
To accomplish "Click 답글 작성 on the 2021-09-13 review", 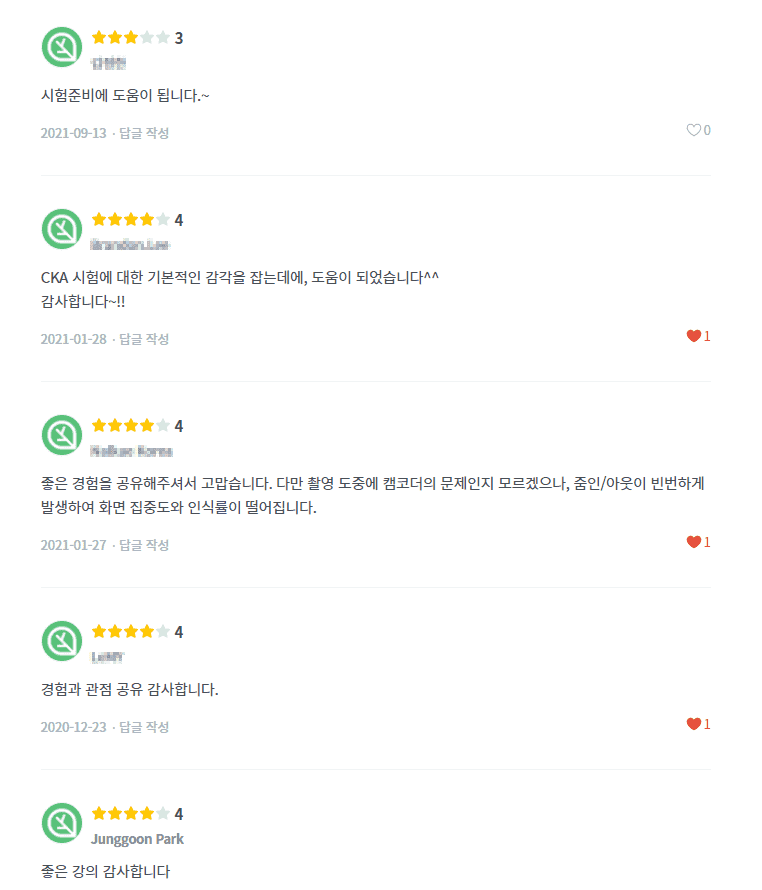I will point(144,133).
